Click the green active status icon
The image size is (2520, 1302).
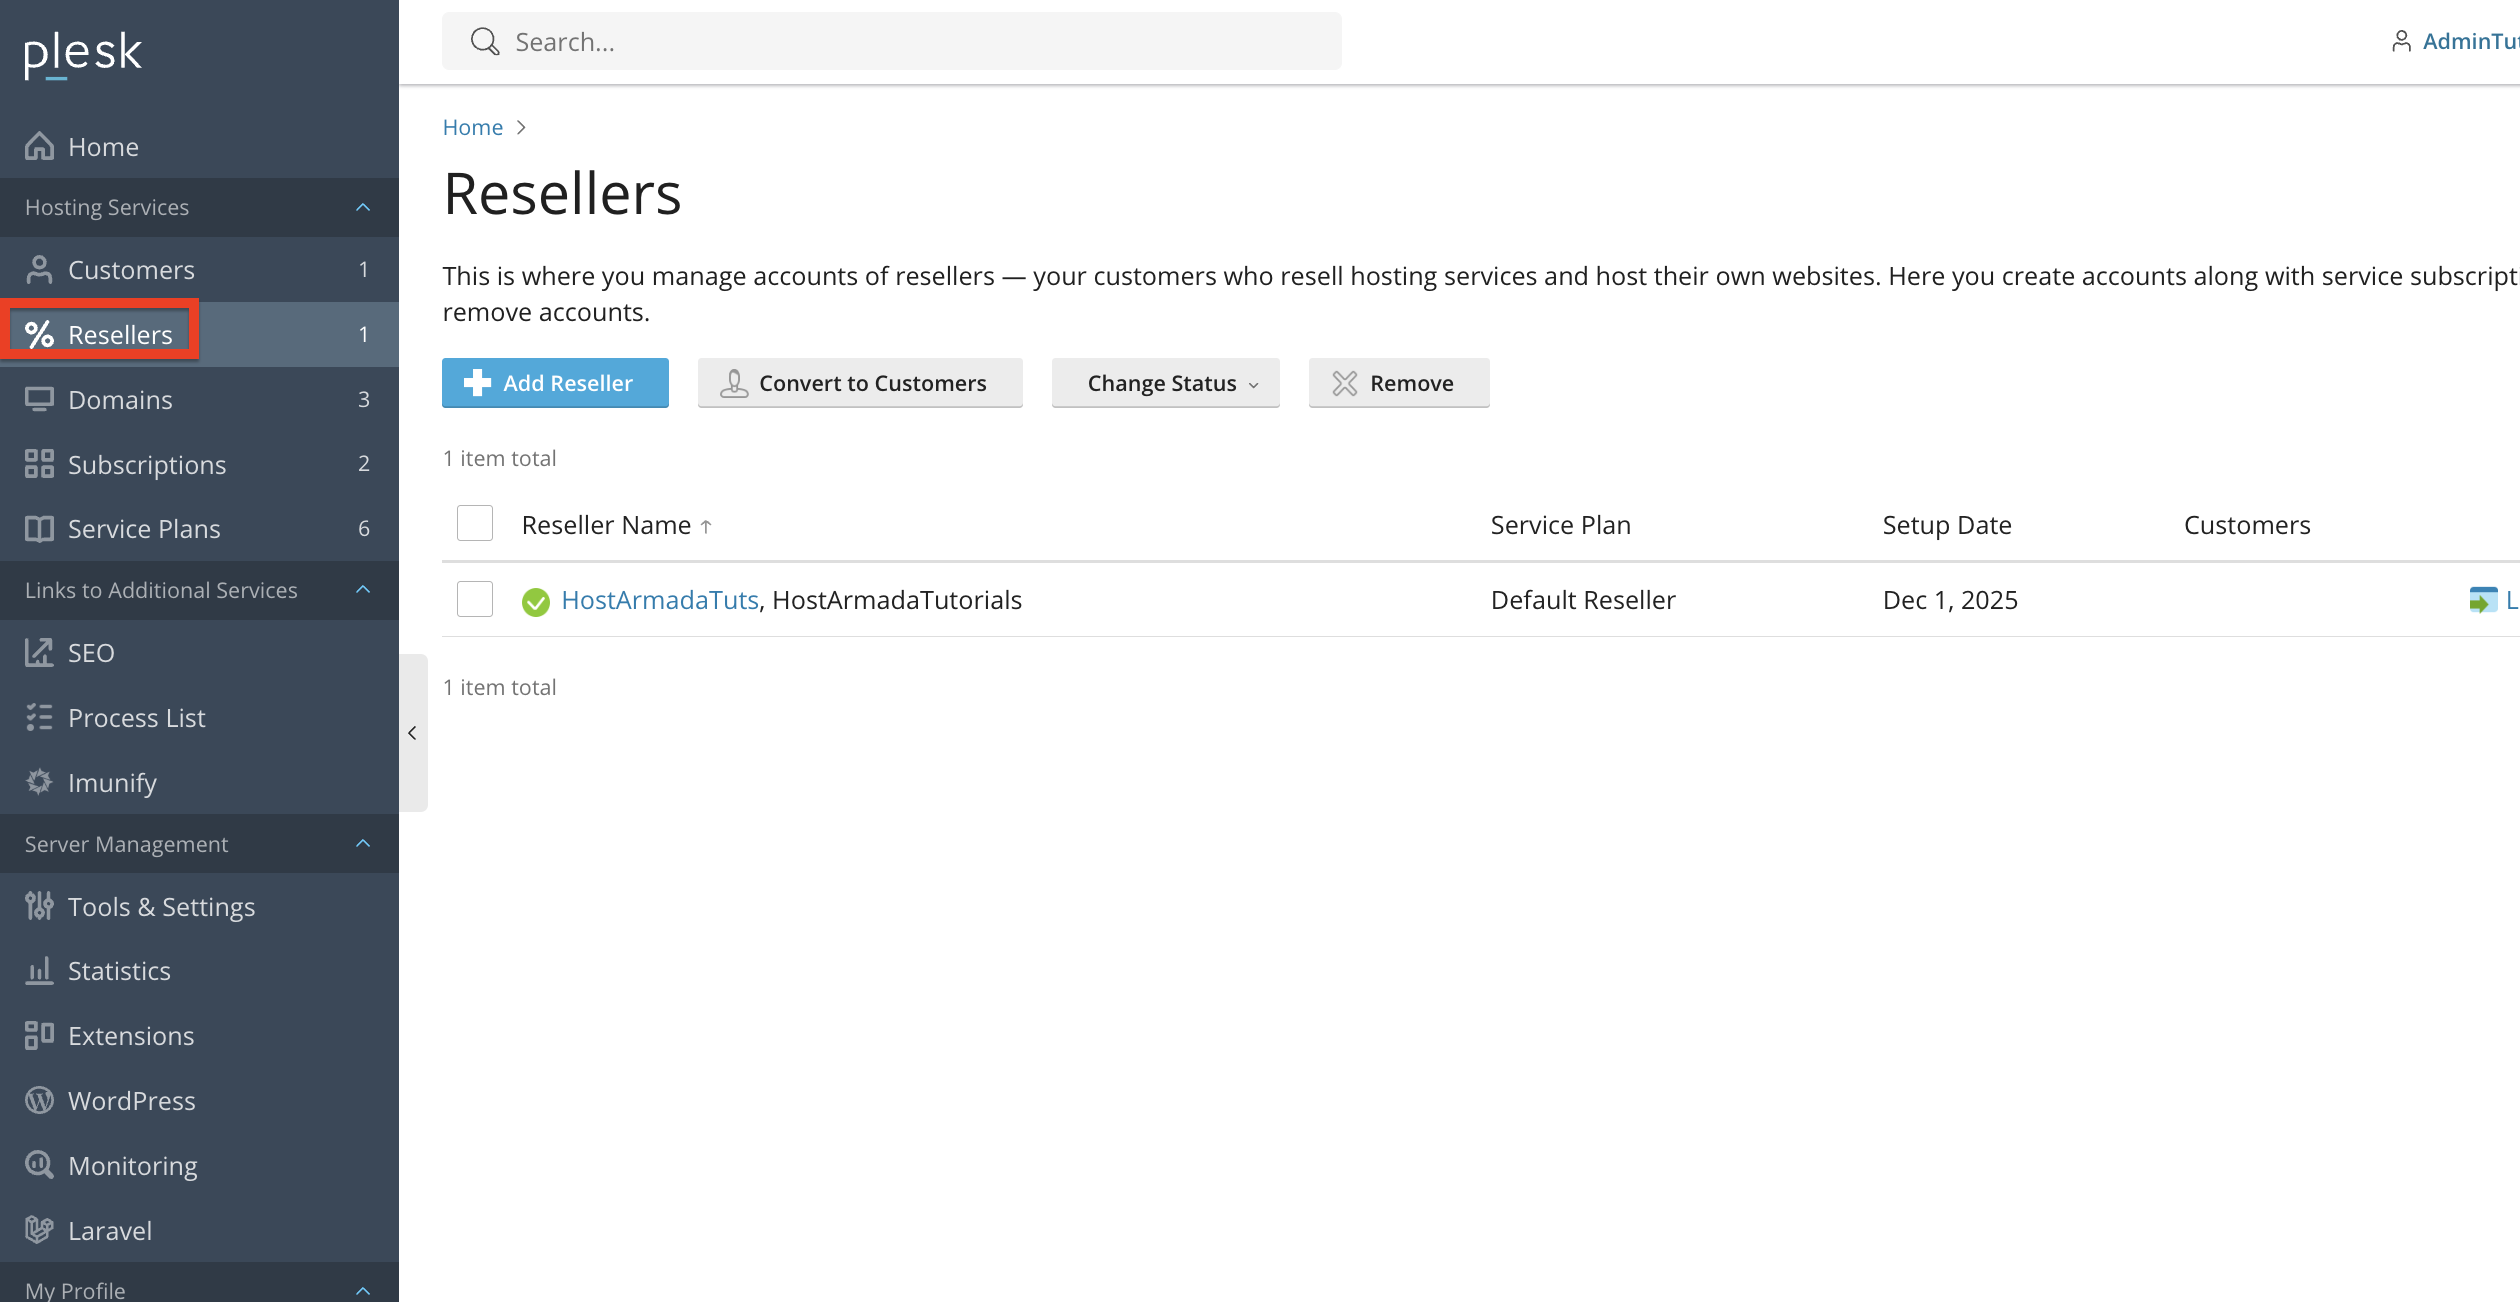pos(536,602)
